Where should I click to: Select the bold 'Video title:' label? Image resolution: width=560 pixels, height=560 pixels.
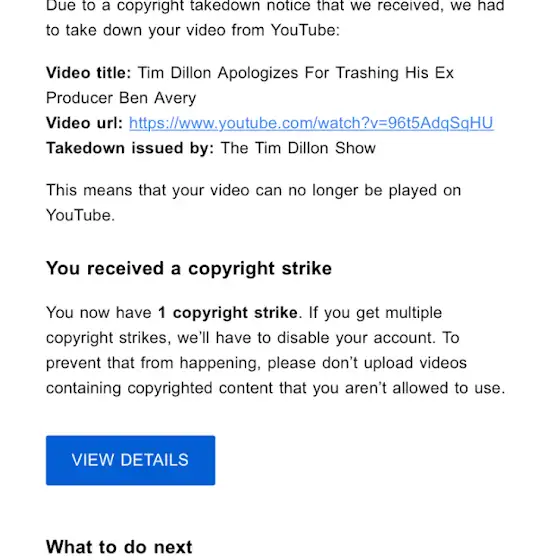coord(89,73)
